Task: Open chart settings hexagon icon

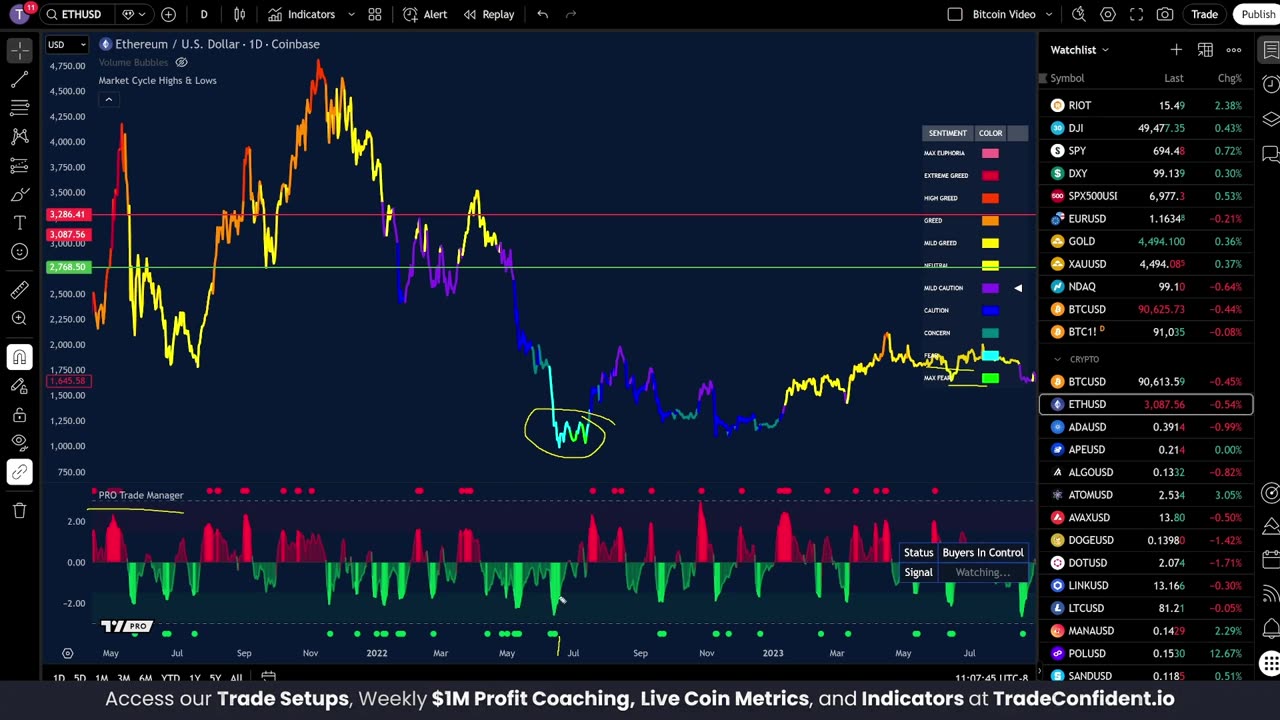Action: click(1108, 14)
